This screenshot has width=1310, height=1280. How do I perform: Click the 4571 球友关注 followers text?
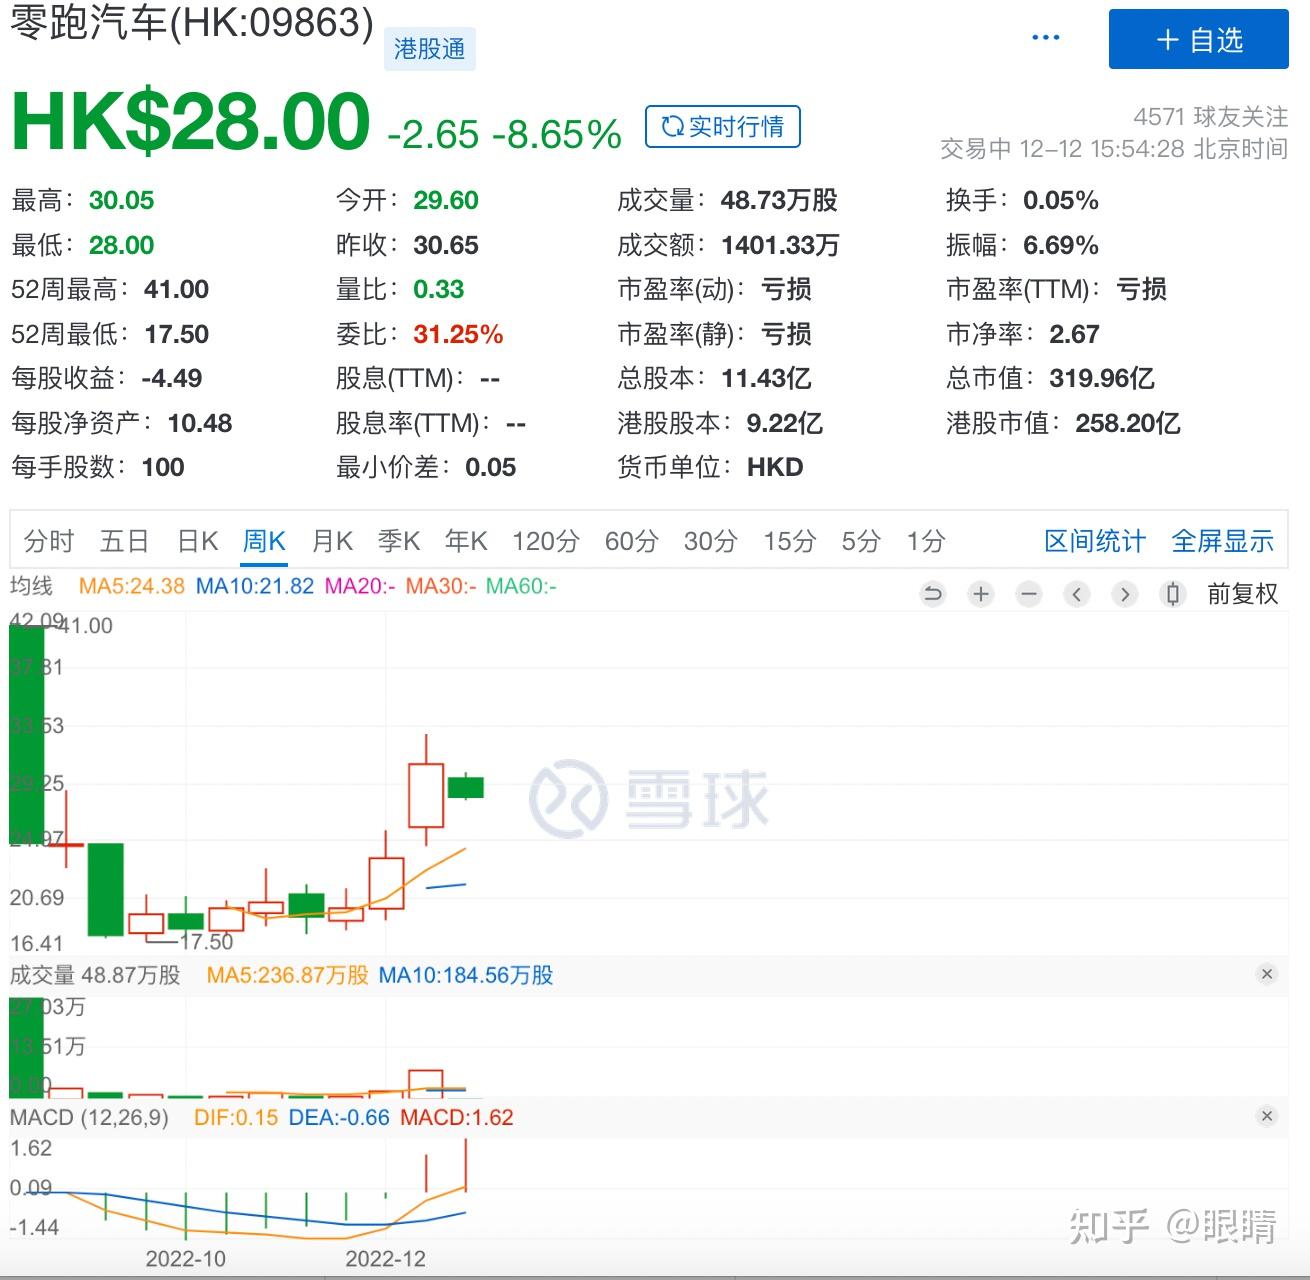click(1211, 117)
